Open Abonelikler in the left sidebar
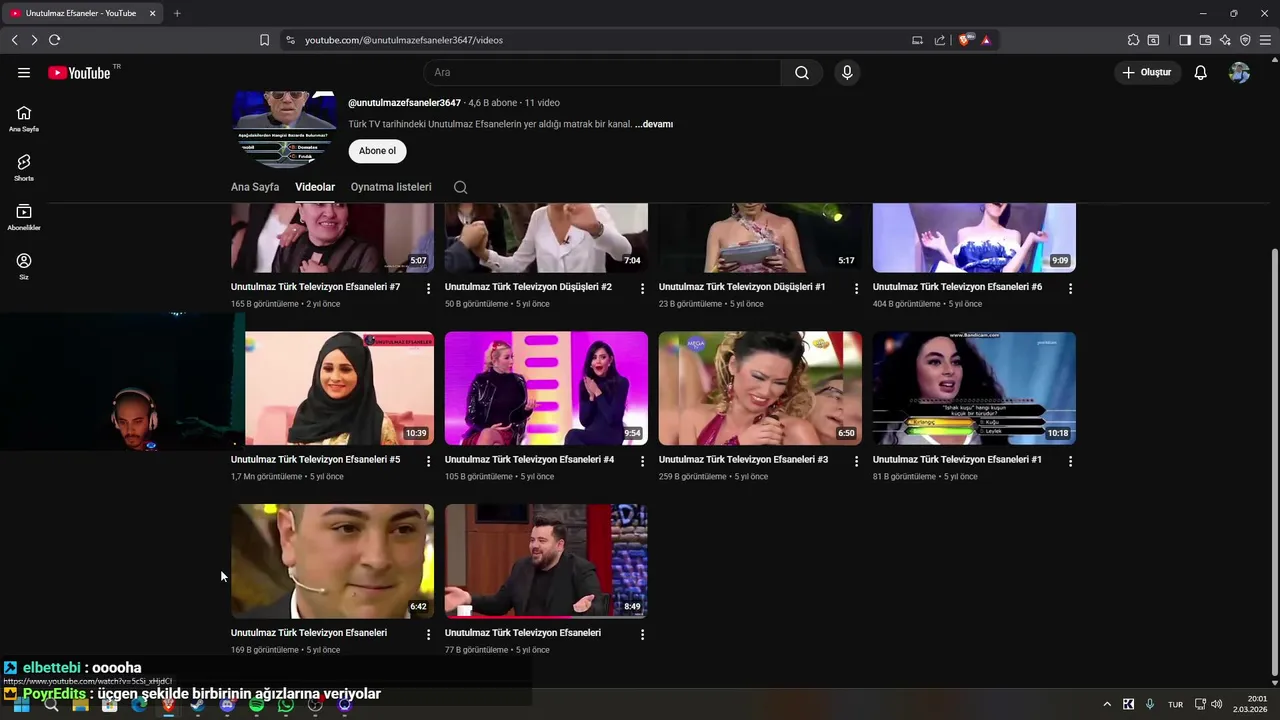 pos(24,216)
